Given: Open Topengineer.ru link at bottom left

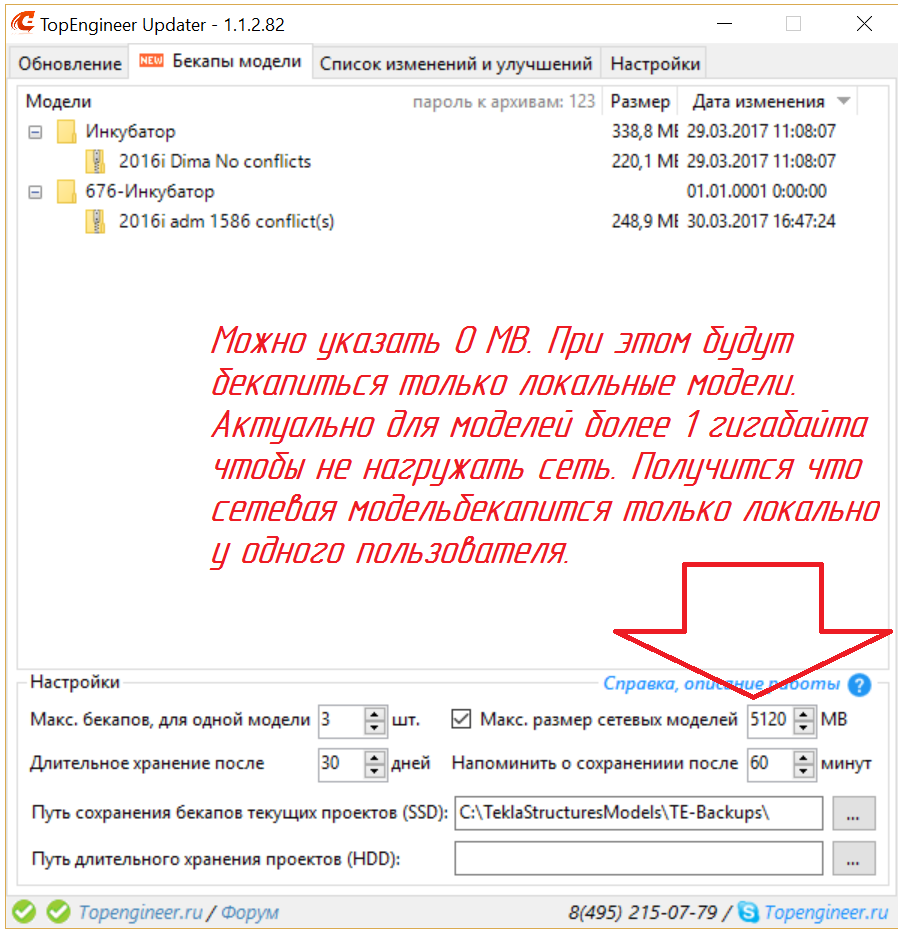Looking at the screenshot, I should click(x=141, y=913).
